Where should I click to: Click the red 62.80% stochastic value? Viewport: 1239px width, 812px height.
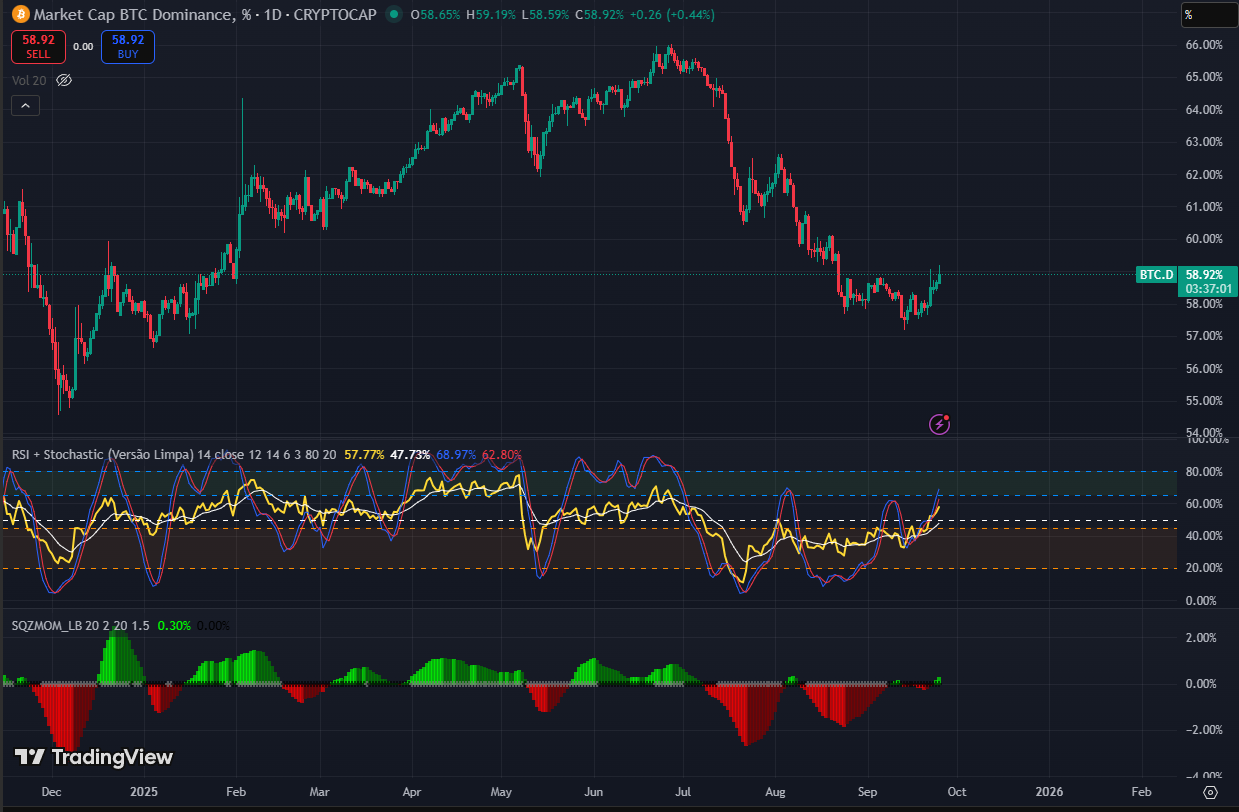pos(502,454)
